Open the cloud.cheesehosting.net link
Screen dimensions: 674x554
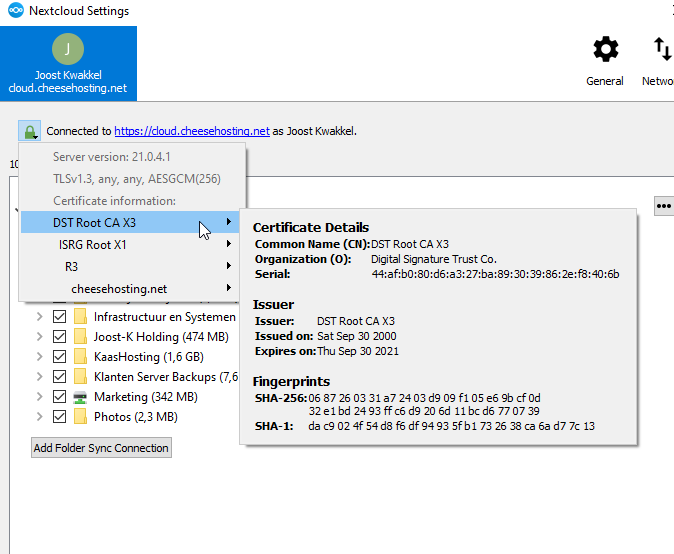coord(192,131)
